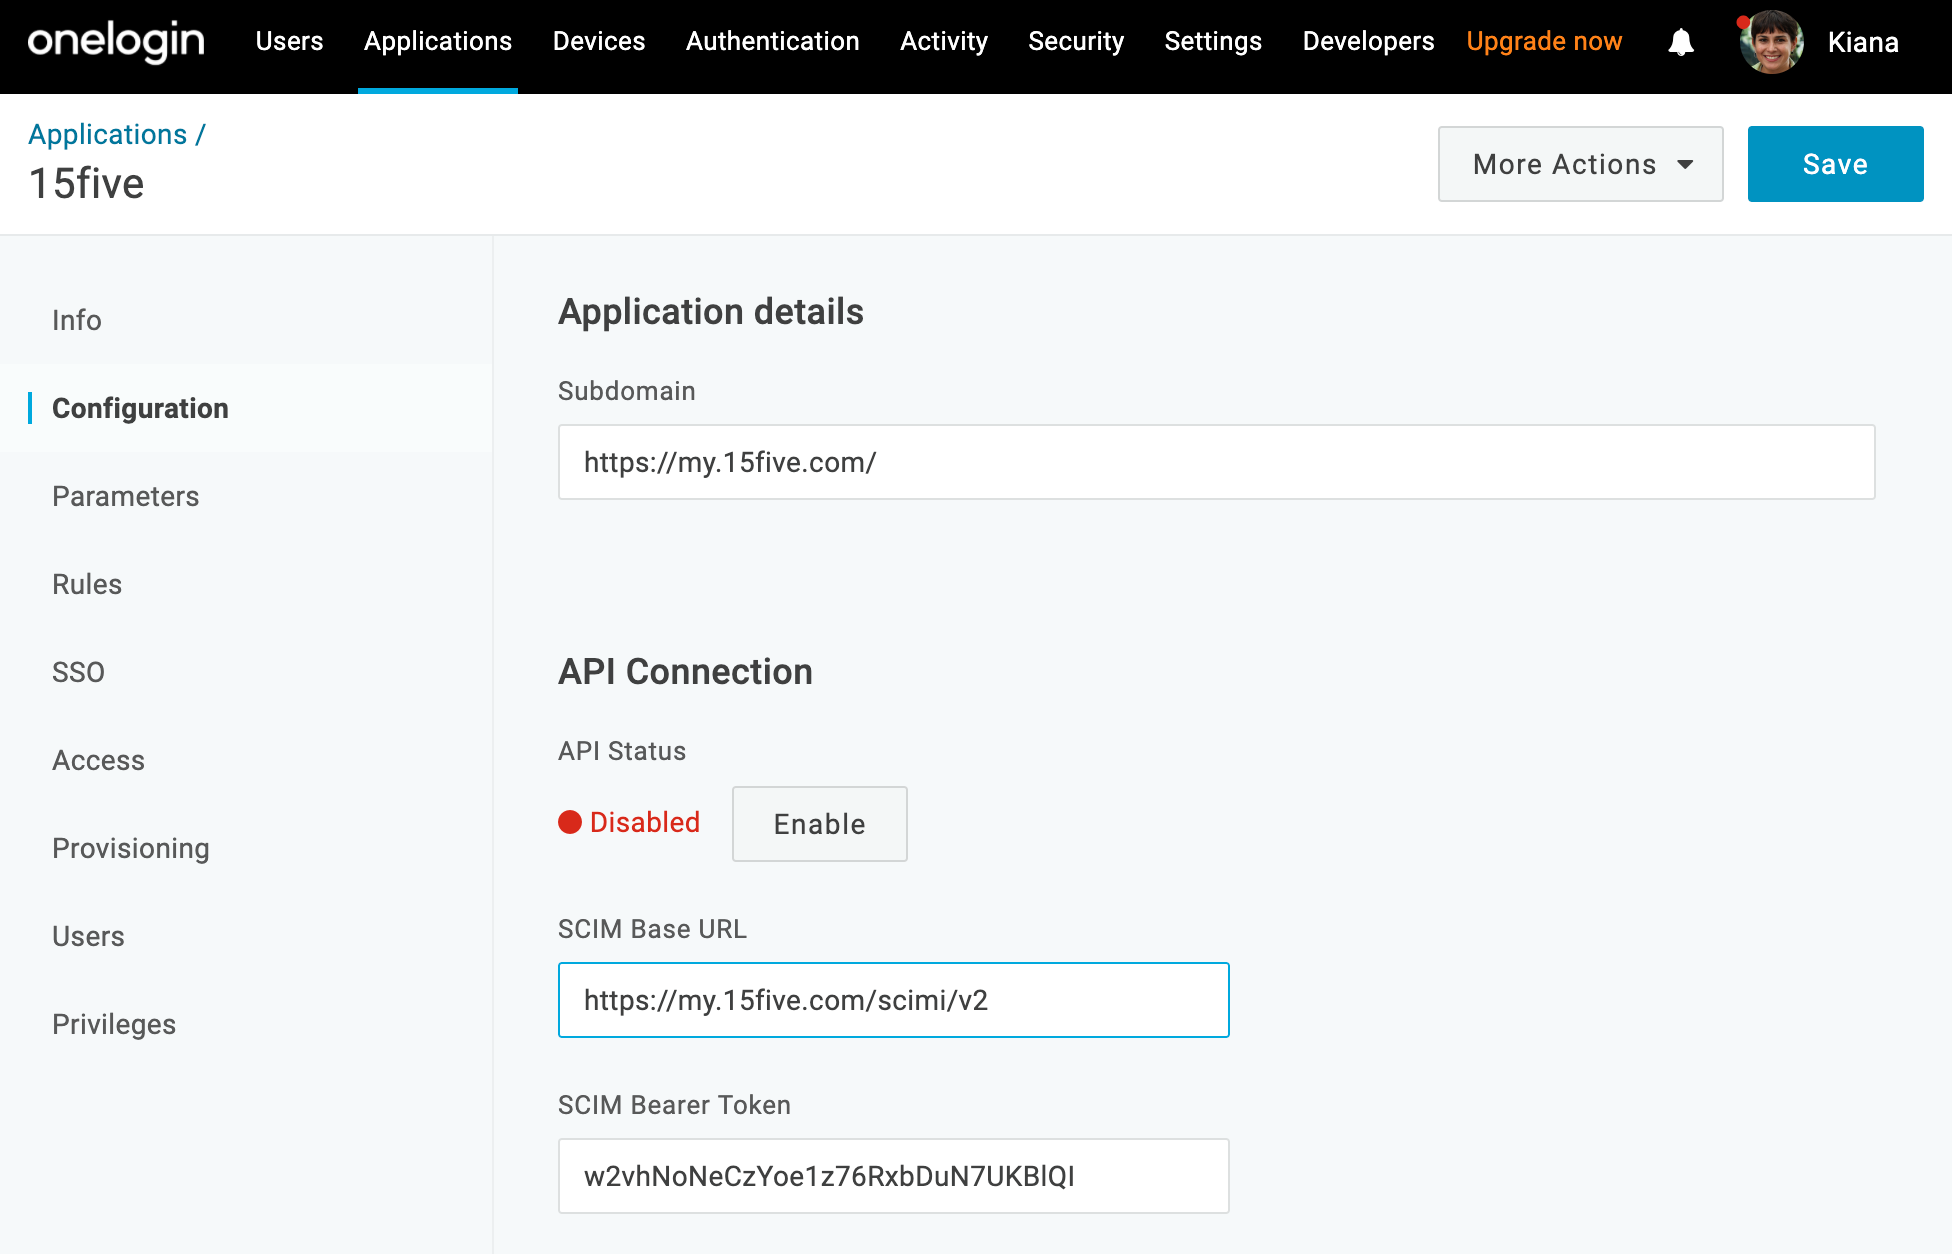Open the Privileges section
1952x1254 pixels.
coord(114,1023)
